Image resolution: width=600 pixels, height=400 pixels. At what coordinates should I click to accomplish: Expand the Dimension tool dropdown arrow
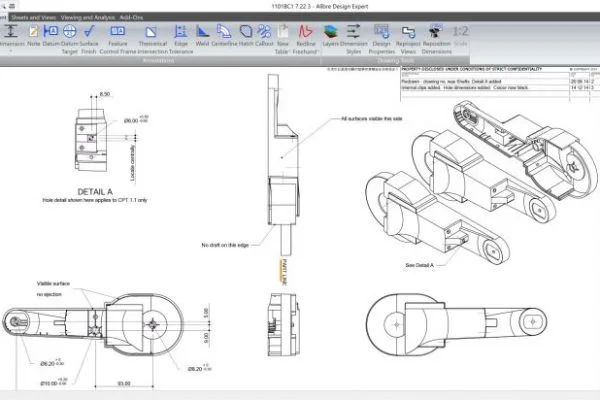[11, 51]
